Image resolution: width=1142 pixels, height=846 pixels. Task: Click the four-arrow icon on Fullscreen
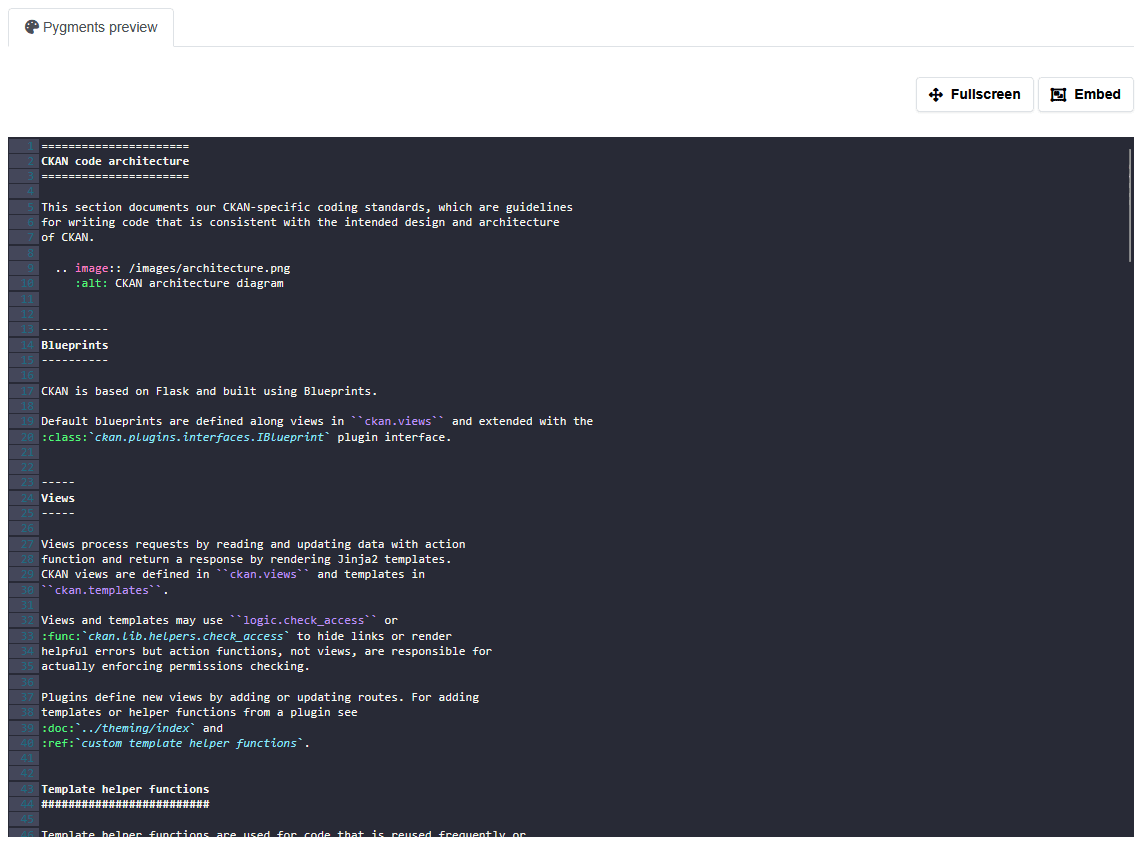point(936,95)
